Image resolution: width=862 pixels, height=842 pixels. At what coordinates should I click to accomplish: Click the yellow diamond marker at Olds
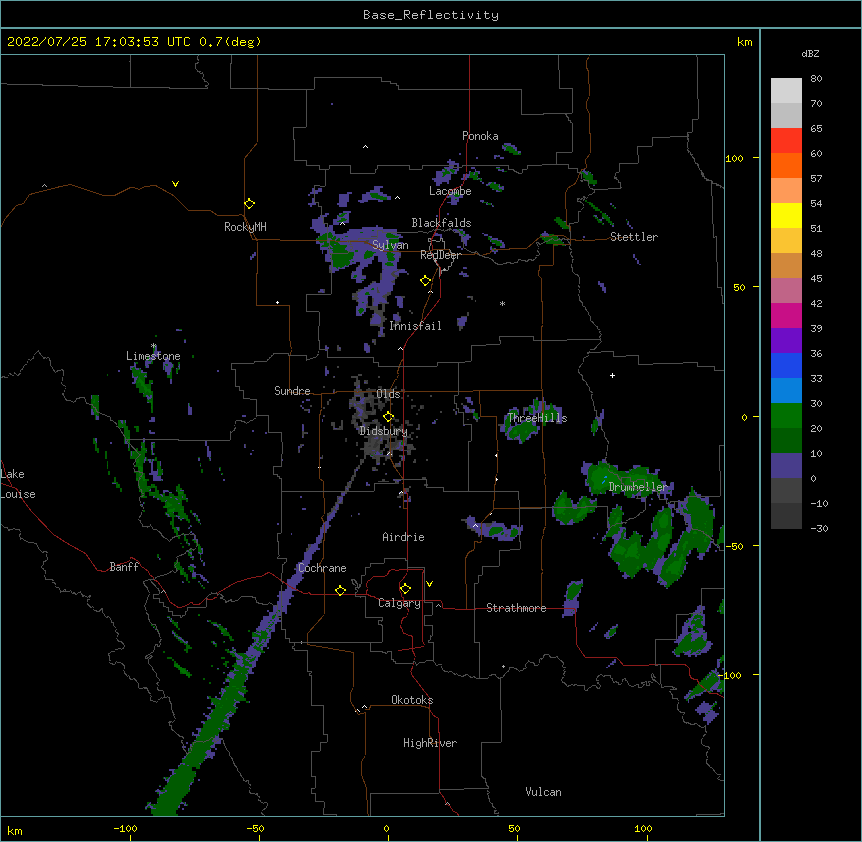point(388,417)
